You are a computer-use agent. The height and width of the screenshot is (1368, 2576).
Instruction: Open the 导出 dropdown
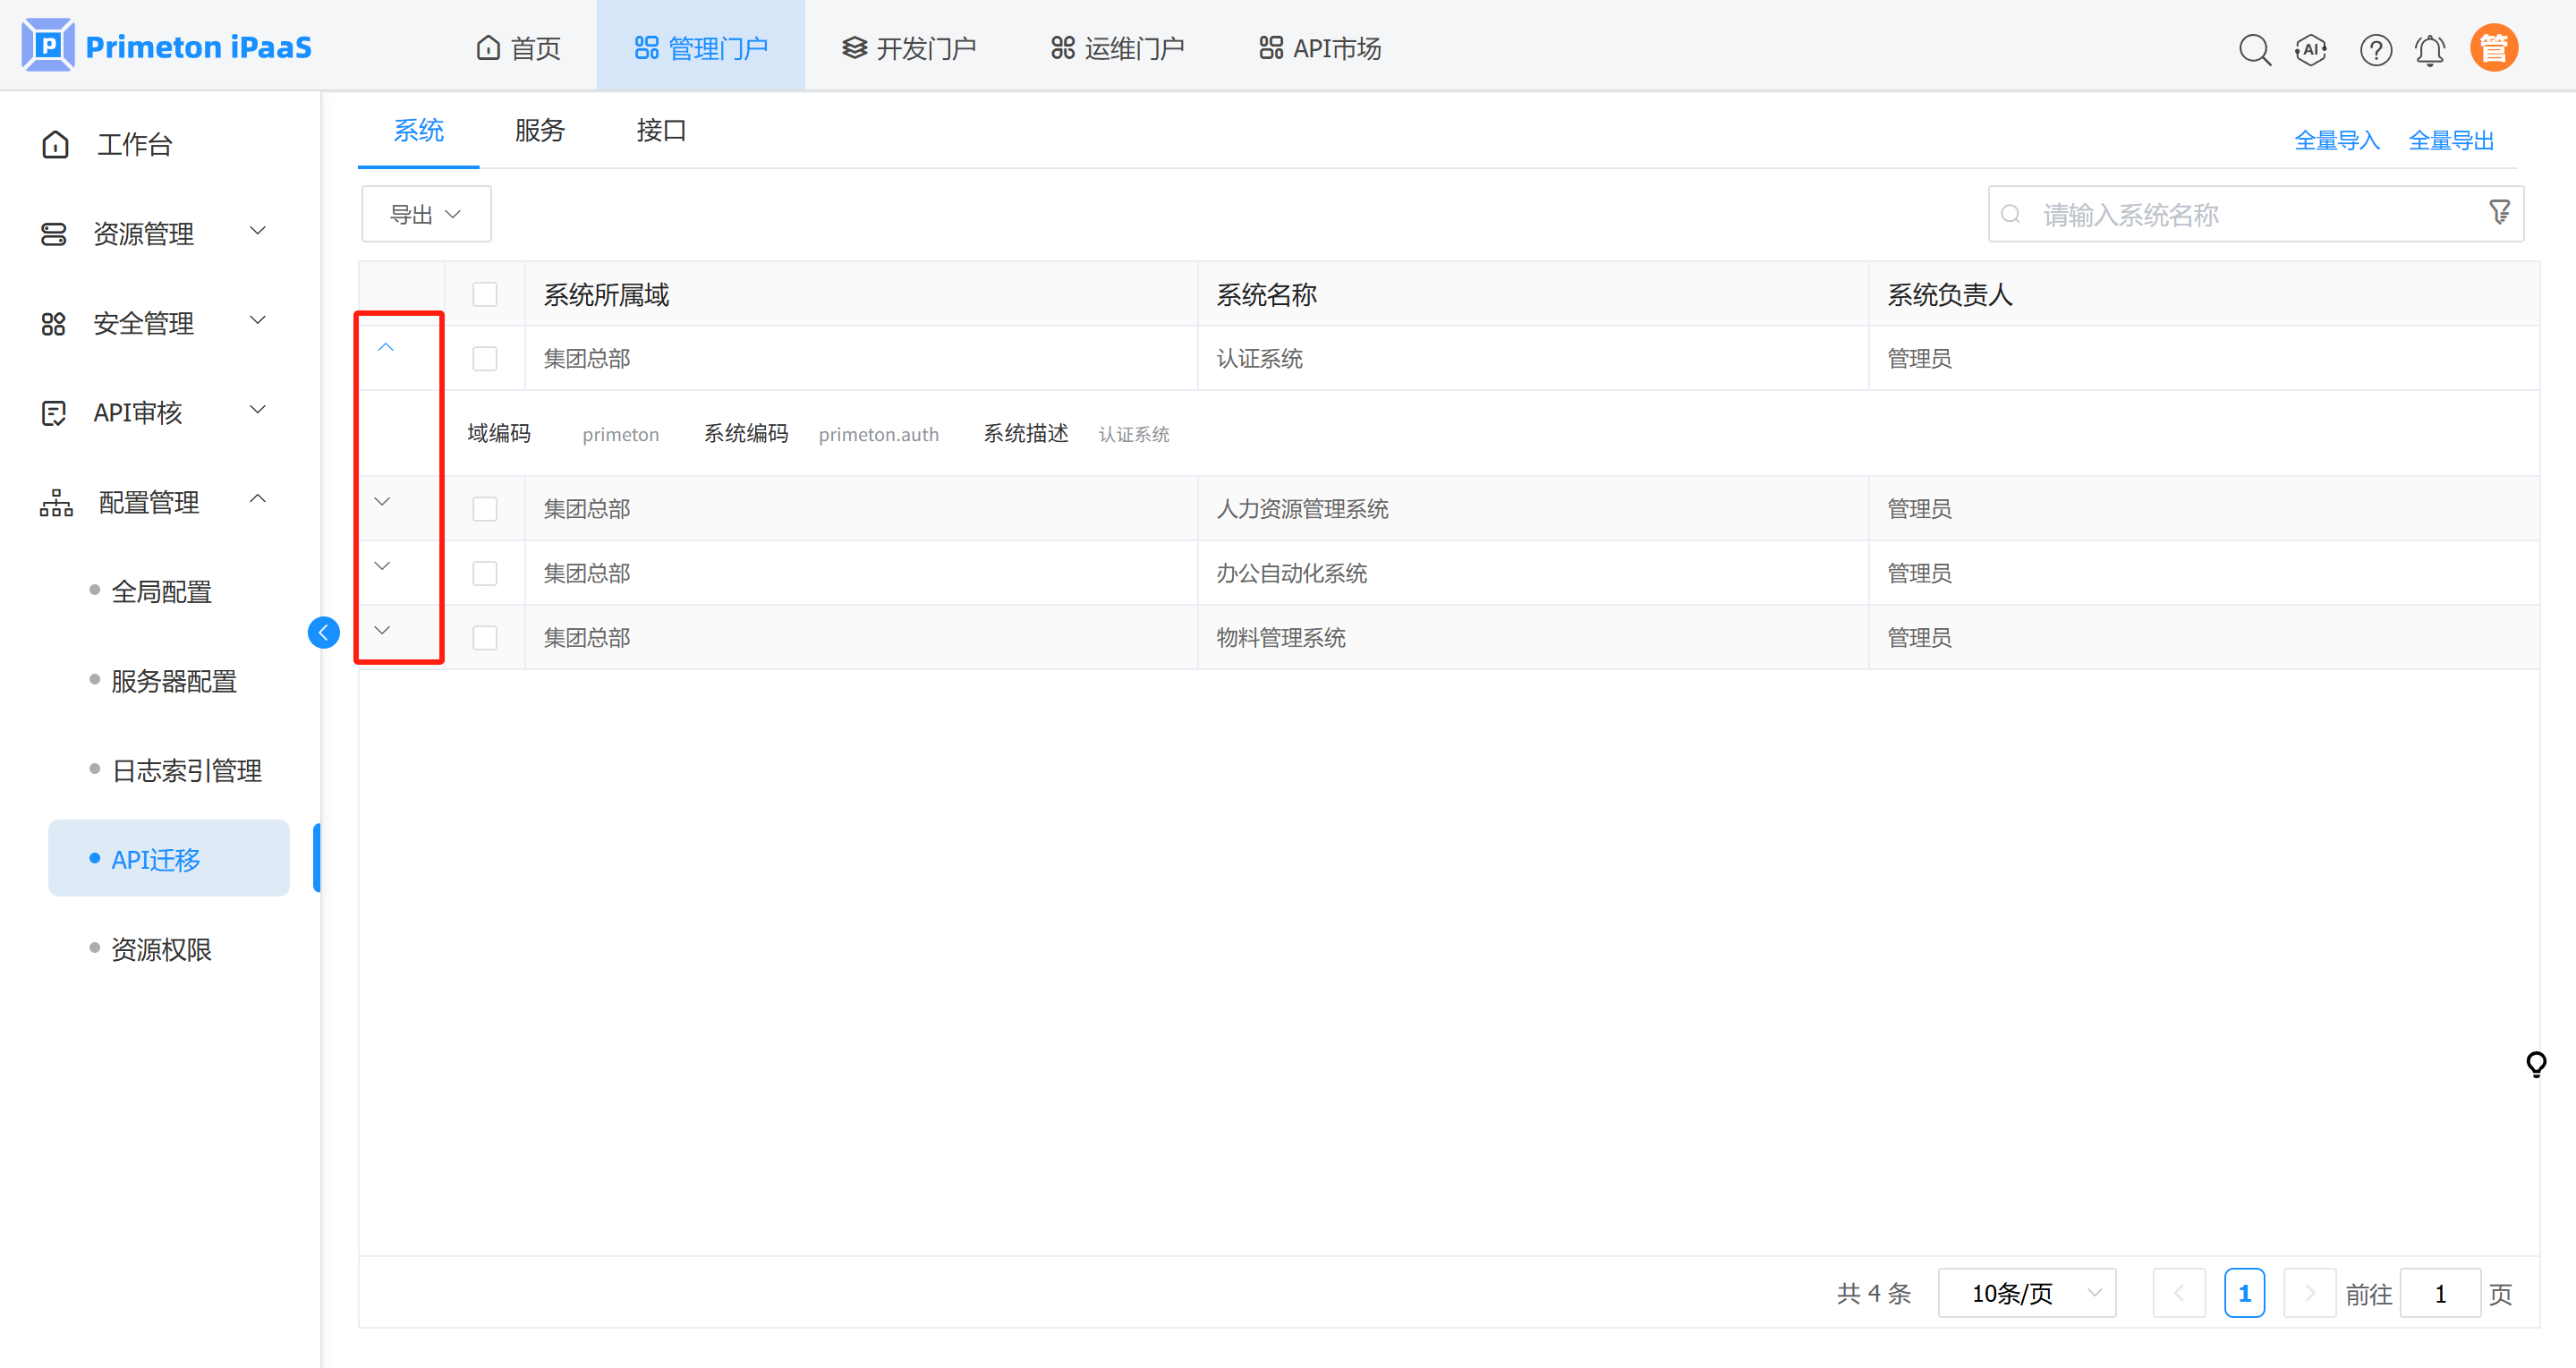[x=426, y=214]
